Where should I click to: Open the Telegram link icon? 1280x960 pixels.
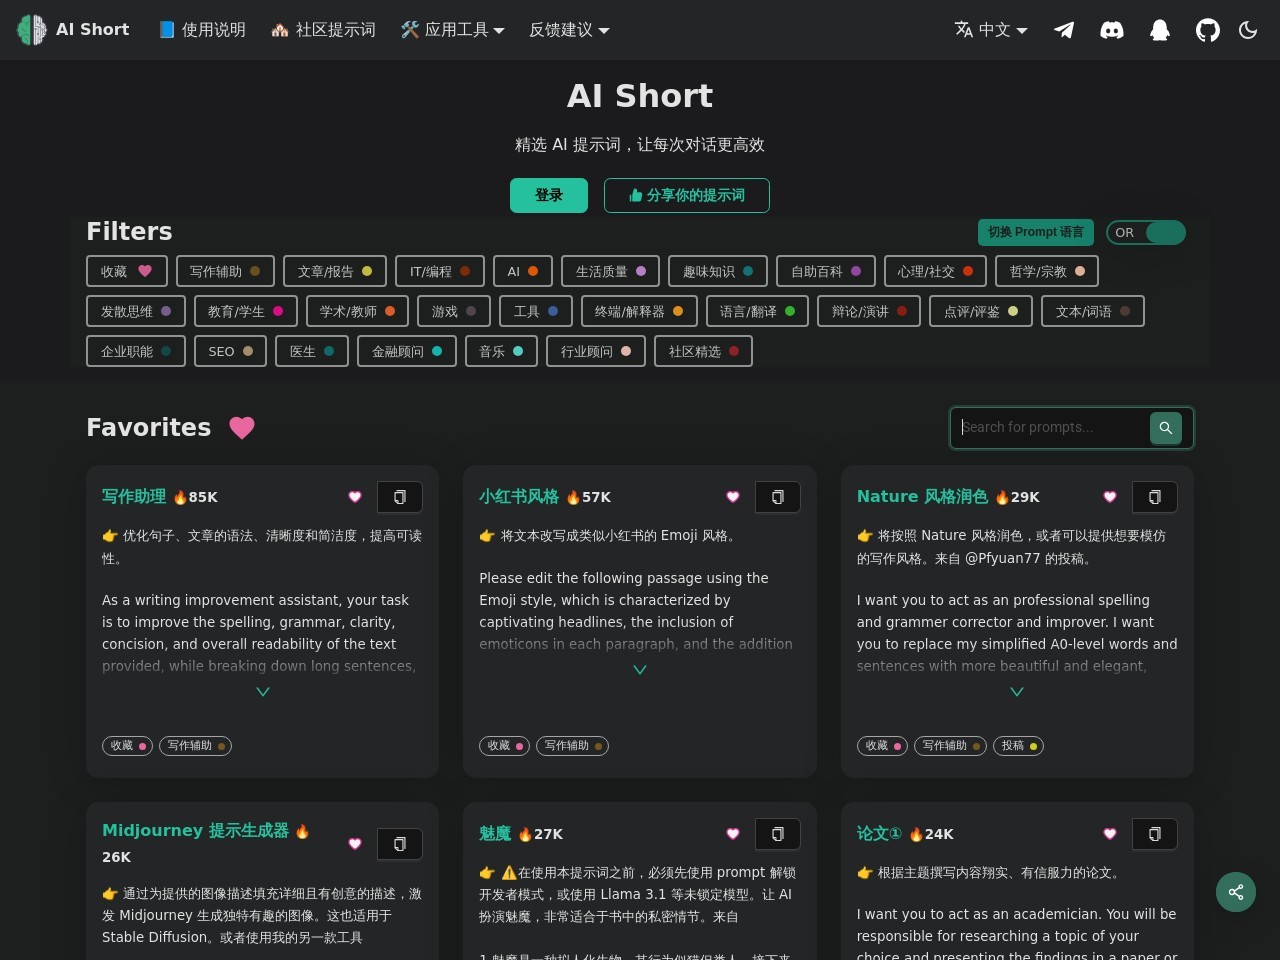pyautogui.click(x=1064, y=30)
